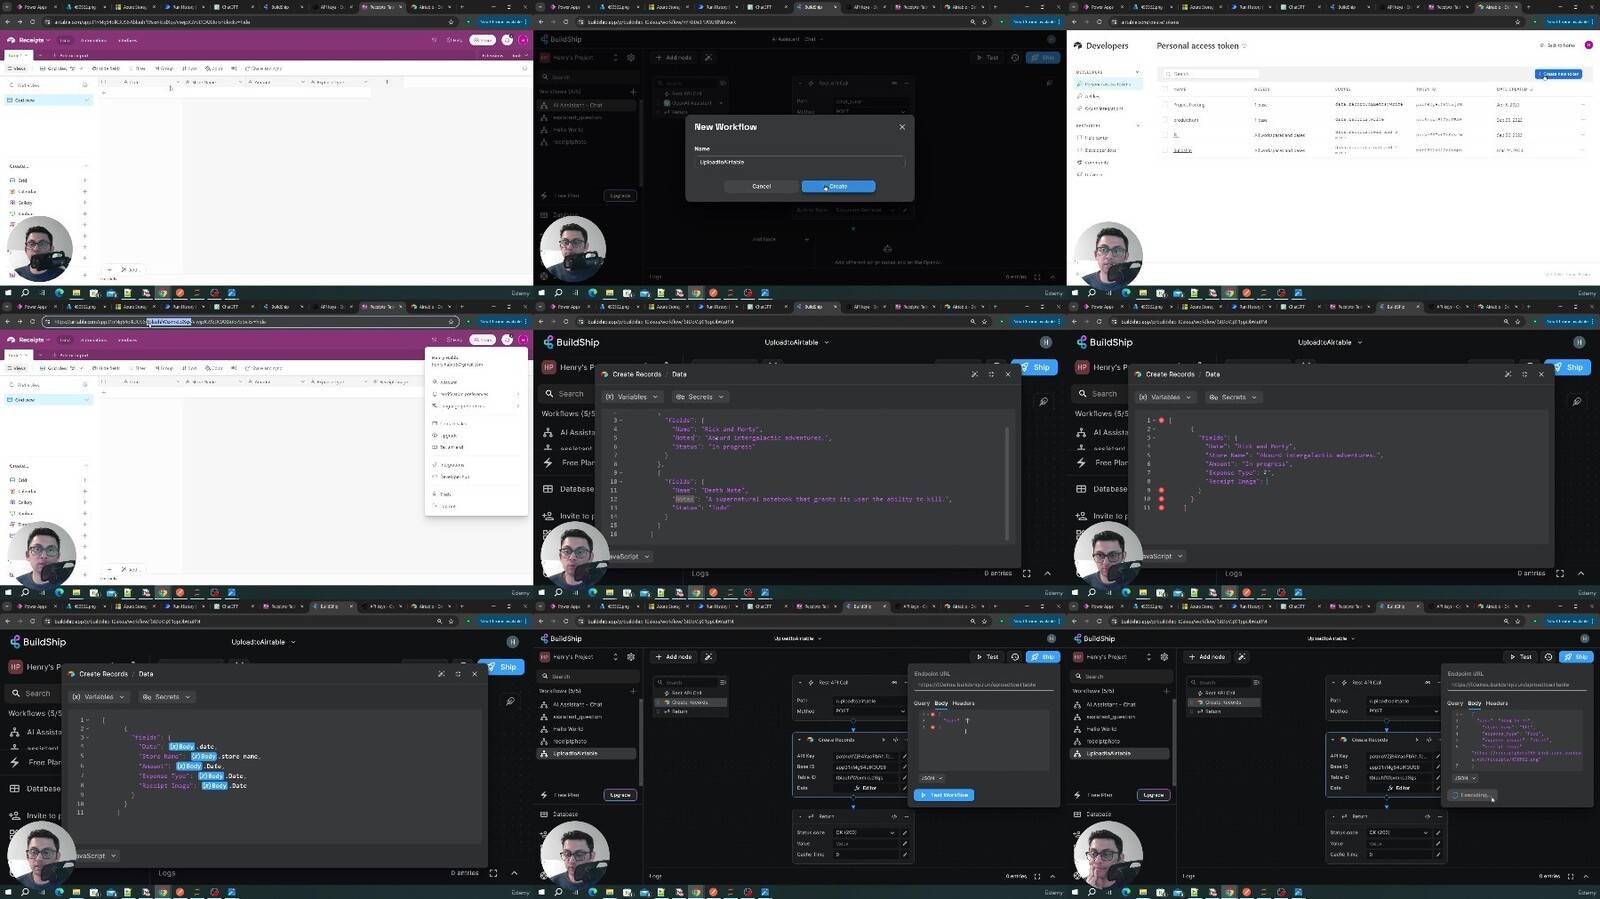Click "Add node" in the Test Workflow frame
This screenshot has width=1600, height=899.
click(x=674, y=657)
